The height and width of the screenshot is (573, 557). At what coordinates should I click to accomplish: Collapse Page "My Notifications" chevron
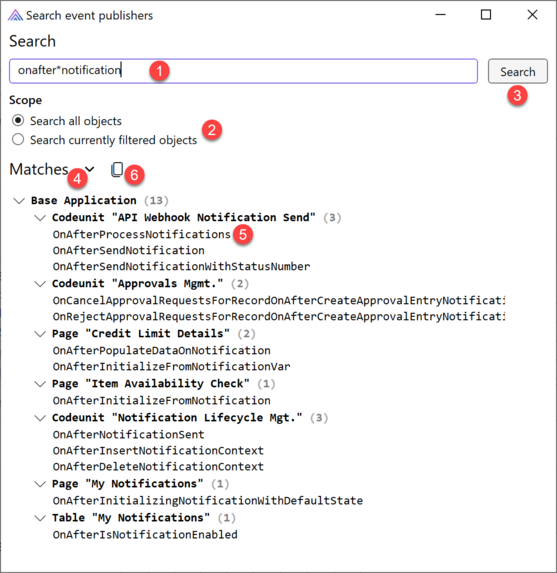(x=40, y=484)
